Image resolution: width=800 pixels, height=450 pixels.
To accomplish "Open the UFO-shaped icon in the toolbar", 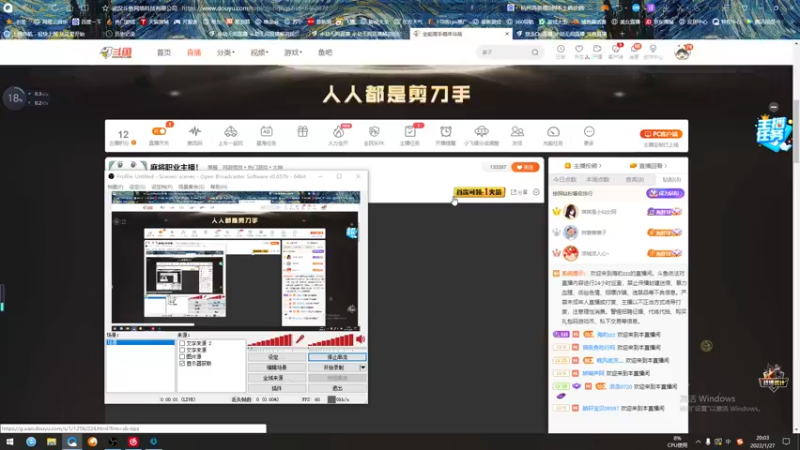I will 481,132.
